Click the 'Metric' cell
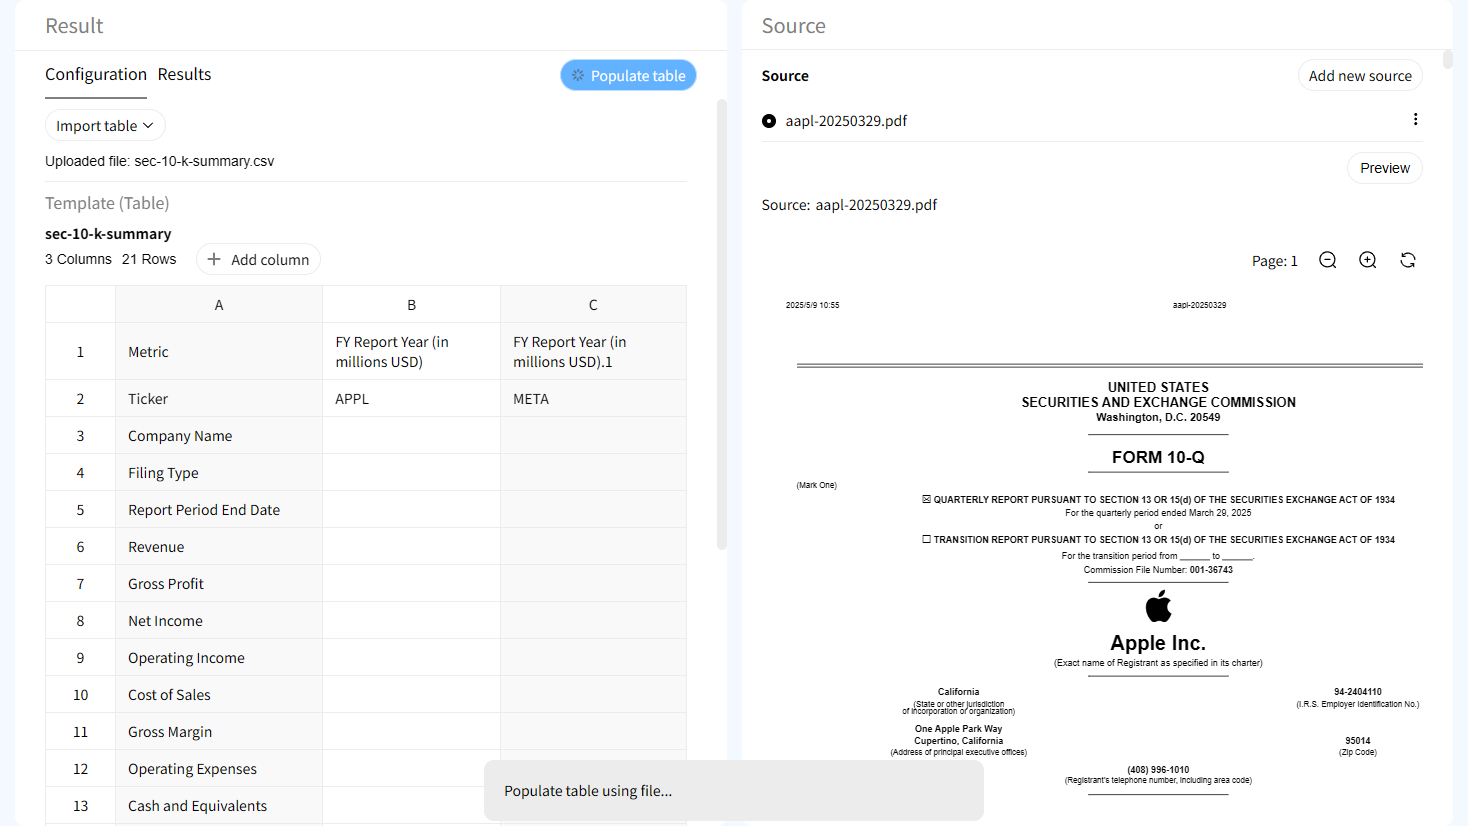The image size is (1468, 826). click(219, 352)
